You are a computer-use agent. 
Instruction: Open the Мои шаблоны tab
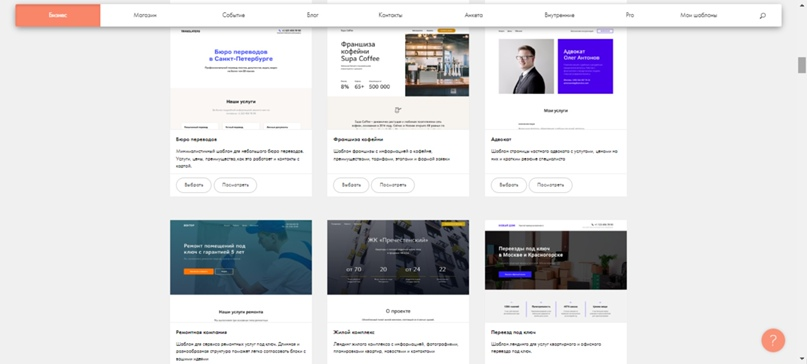point(698,15)
